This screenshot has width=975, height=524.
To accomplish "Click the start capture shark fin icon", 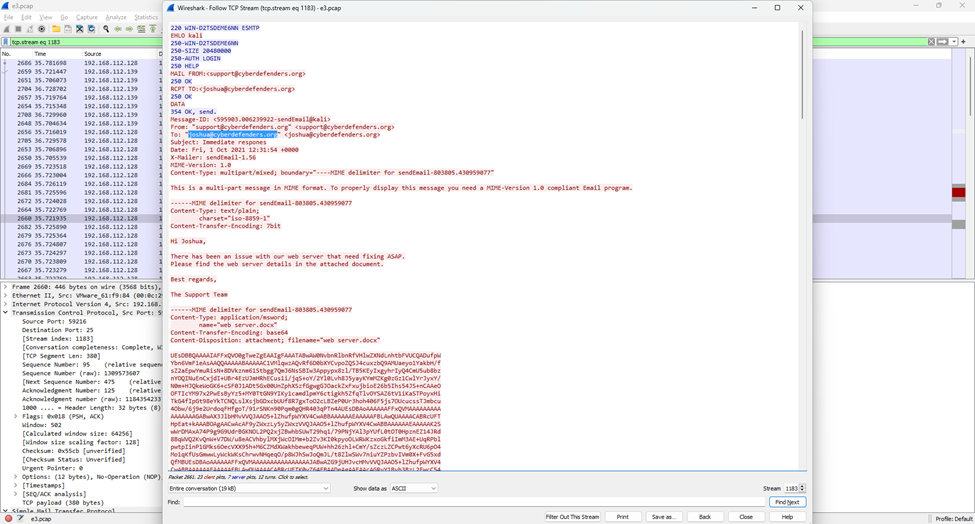I will (x=6, y=29).
